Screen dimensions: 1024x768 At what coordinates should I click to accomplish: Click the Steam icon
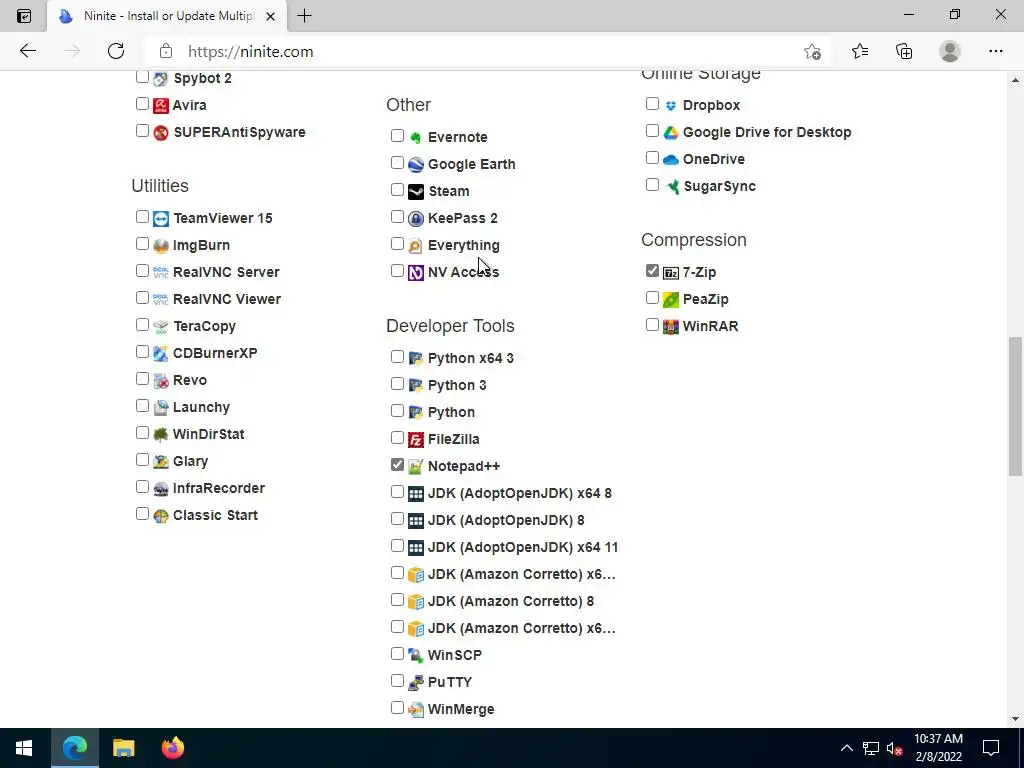[416, 191]
